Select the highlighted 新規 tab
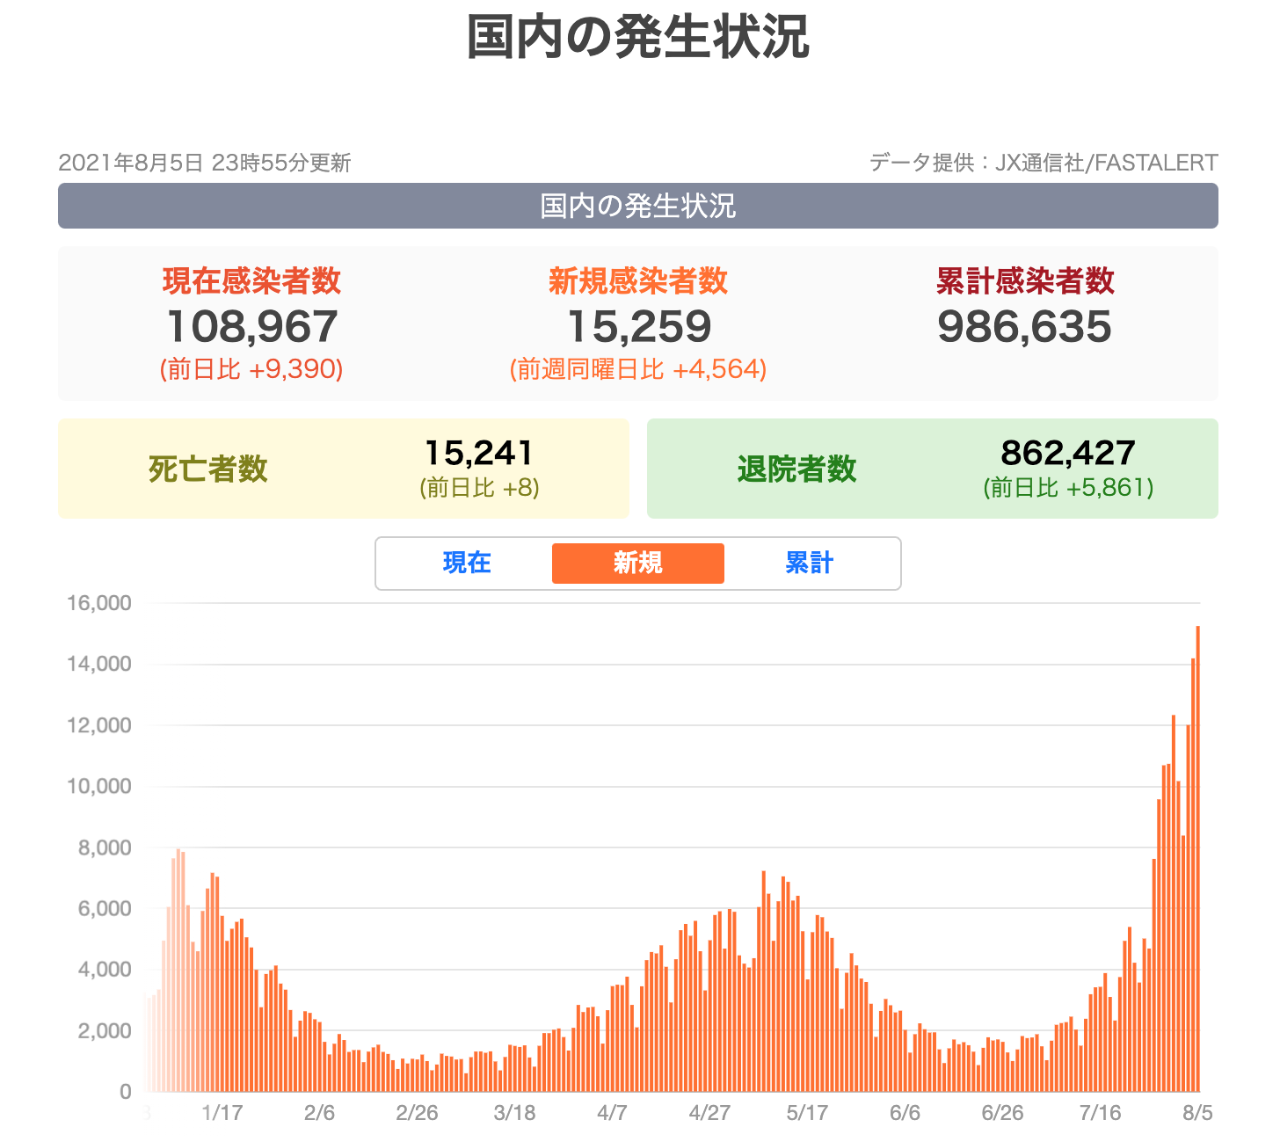 click(x=638, y=563)
